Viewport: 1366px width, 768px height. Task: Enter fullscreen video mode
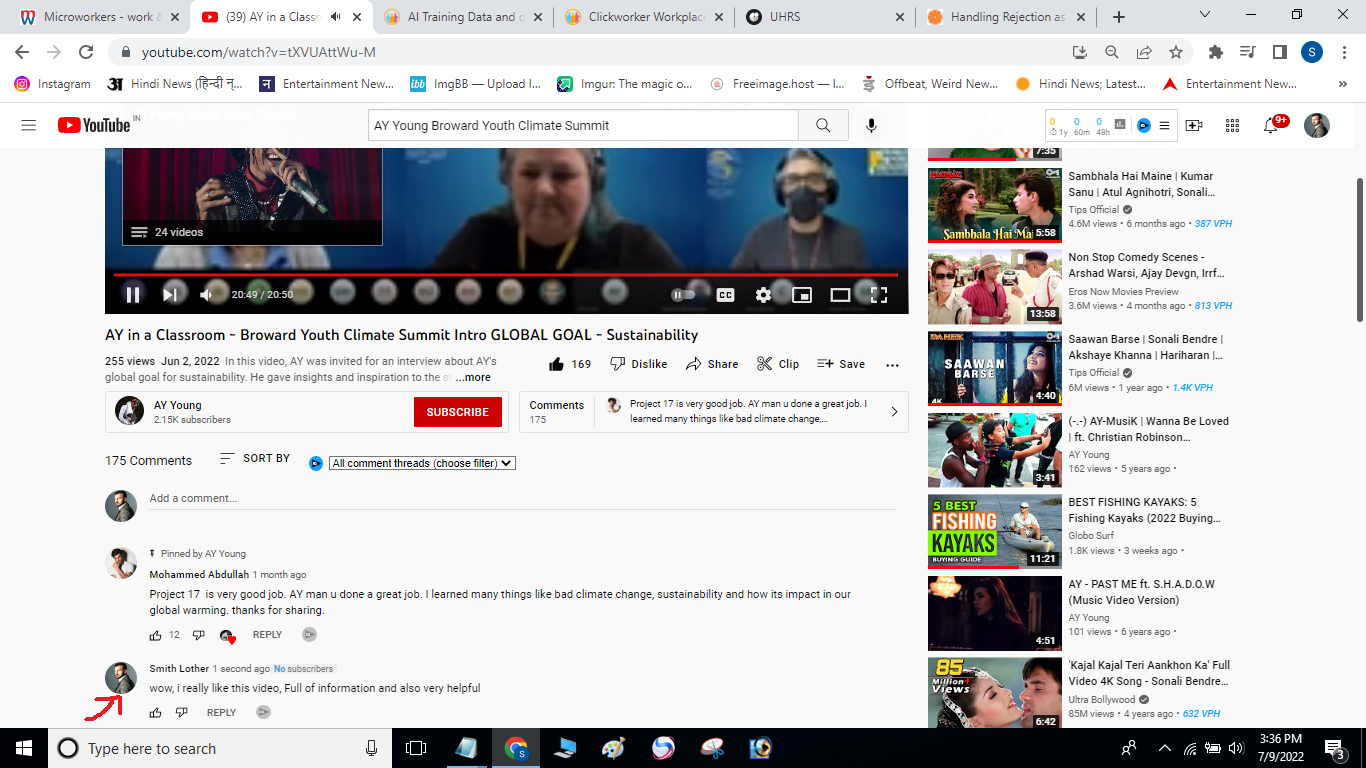click(879, 295)
